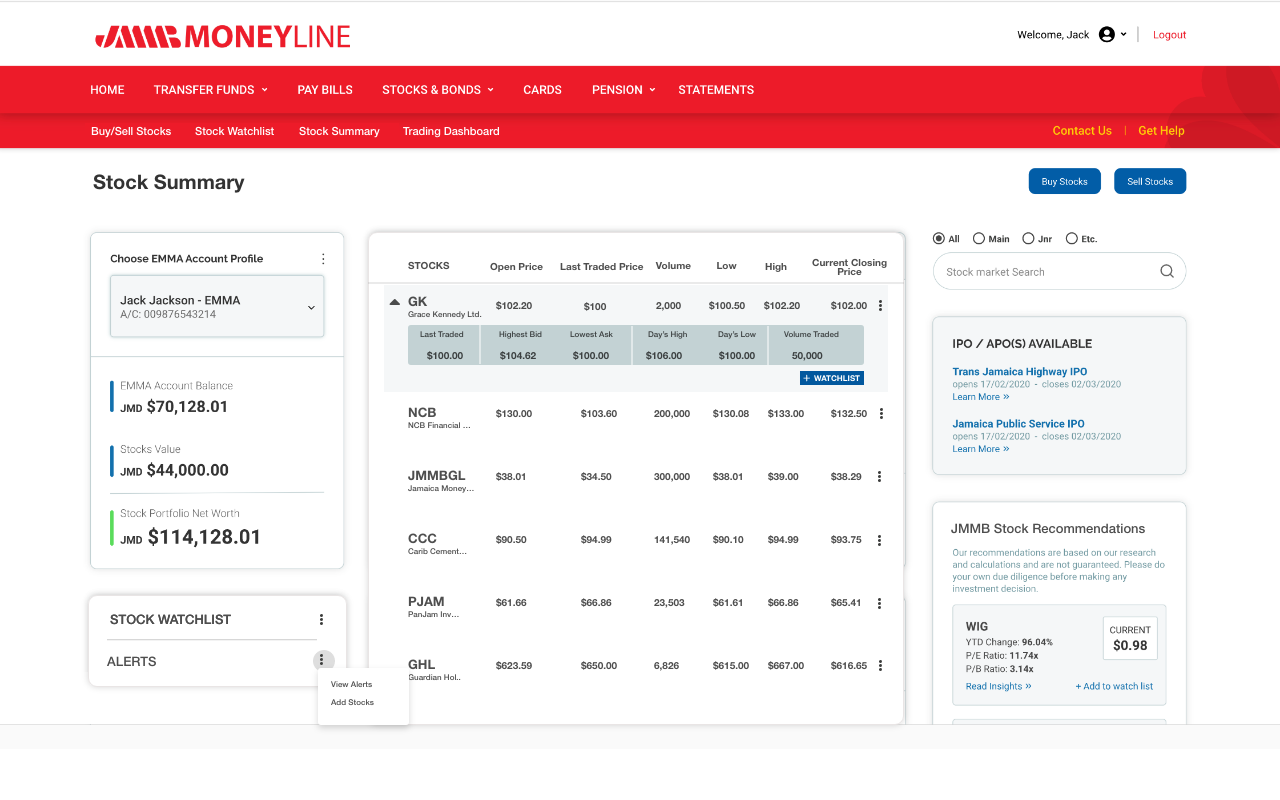Viewport: 1280px width, 800px height.
Task: Open the Pay Bills menu item
Action: pyautogui.click(x=325, y=90)
